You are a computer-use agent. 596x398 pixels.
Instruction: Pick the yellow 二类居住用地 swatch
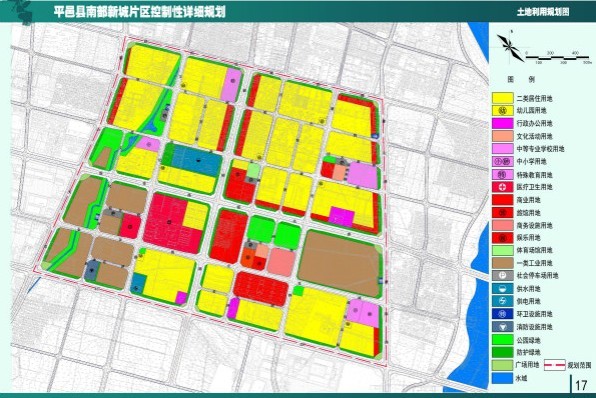click(502, 98)
